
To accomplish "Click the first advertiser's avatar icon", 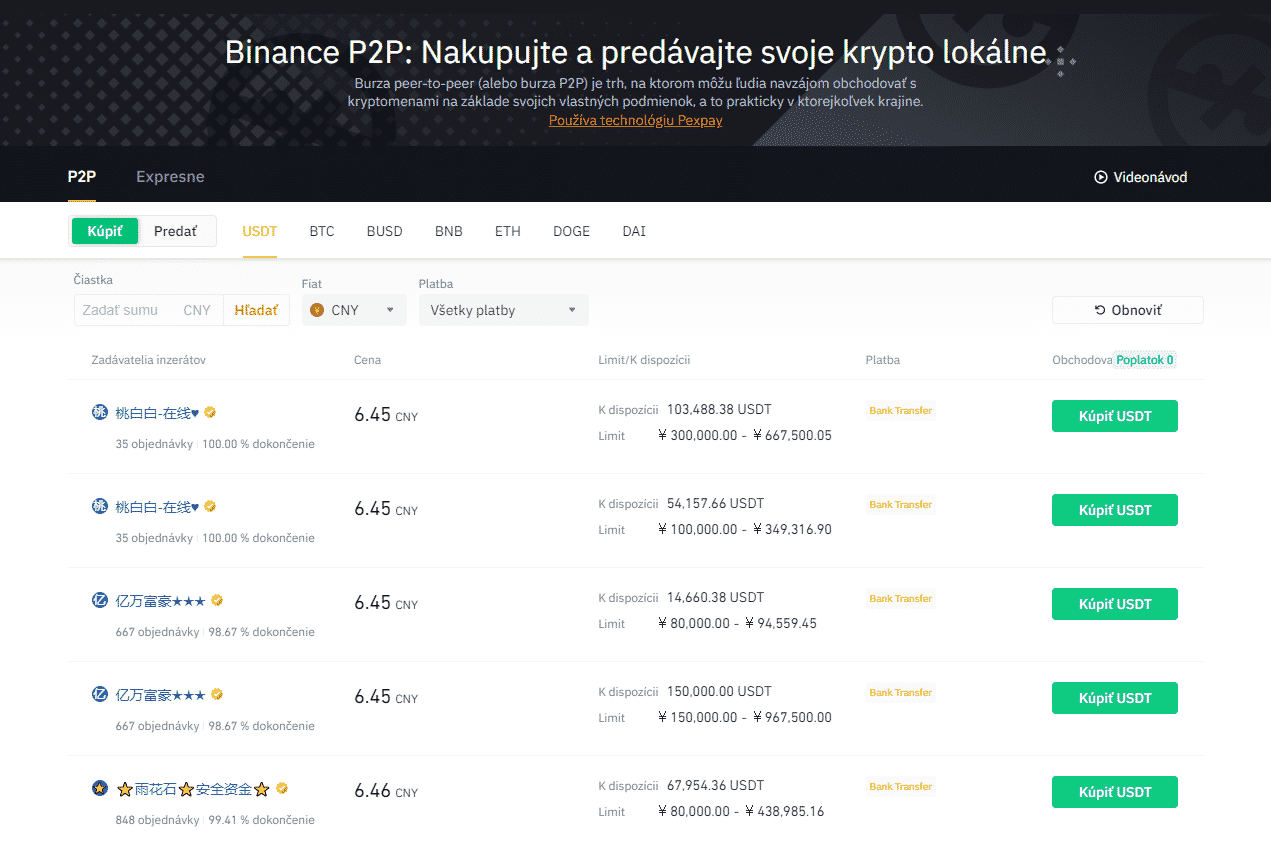I will coord(100,412).
